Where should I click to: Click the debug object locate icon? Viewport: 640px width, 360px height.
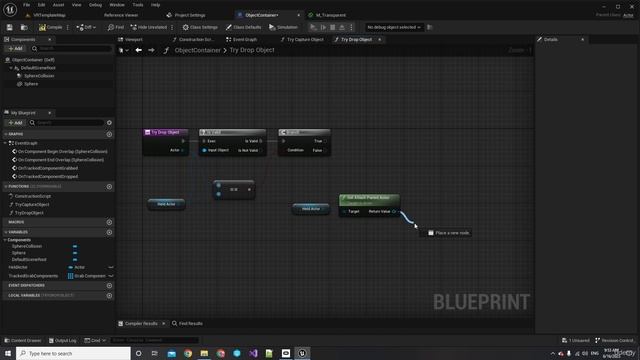pos(429,27)
